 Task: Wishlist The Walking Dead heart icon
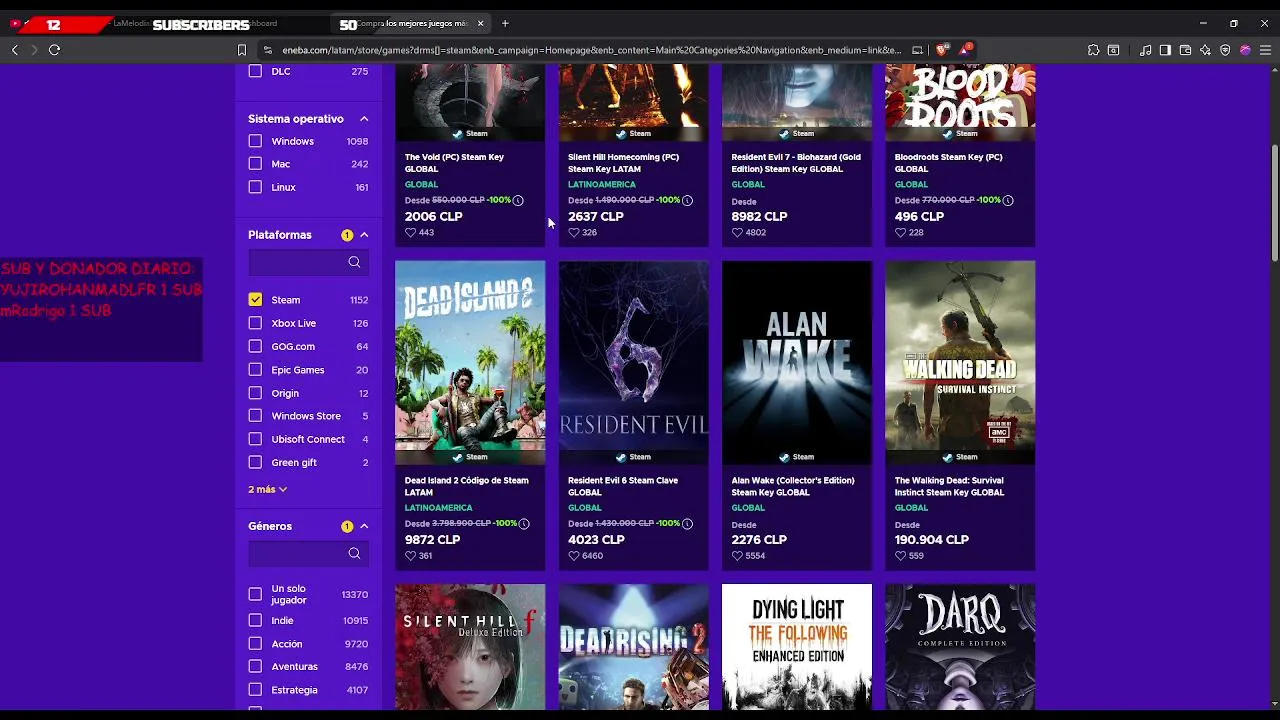pos(900,555)
